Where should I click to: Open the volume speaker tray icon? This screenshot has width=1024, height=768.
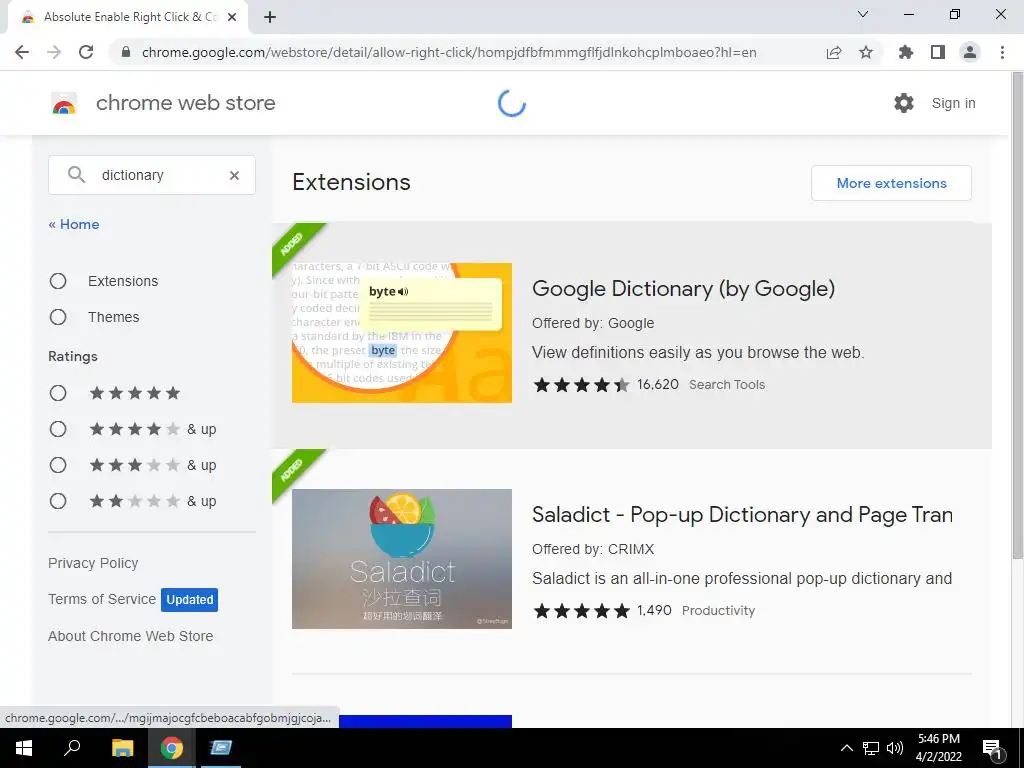tap(895, 748)
